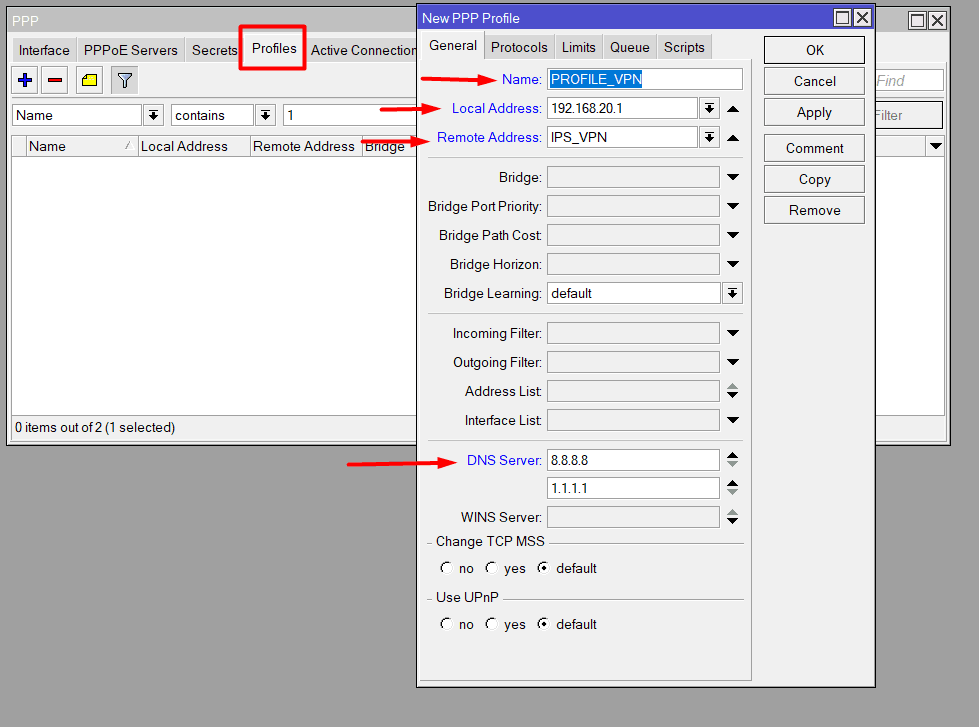Remove selected profile using the minus icon
This screenshot has height=727, width=979.
(x=54, y=80)
